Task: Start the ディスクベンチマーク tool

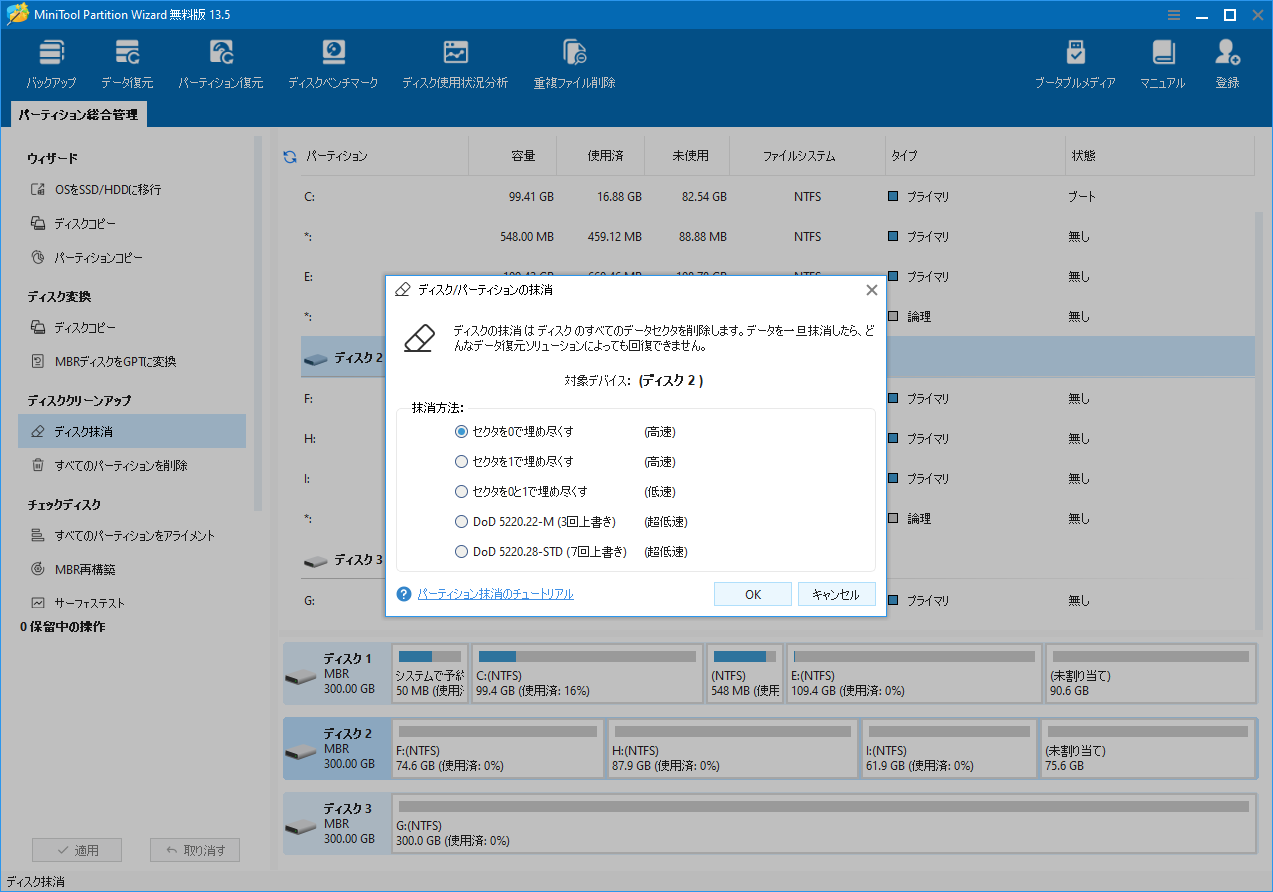Action: [333, 60]
